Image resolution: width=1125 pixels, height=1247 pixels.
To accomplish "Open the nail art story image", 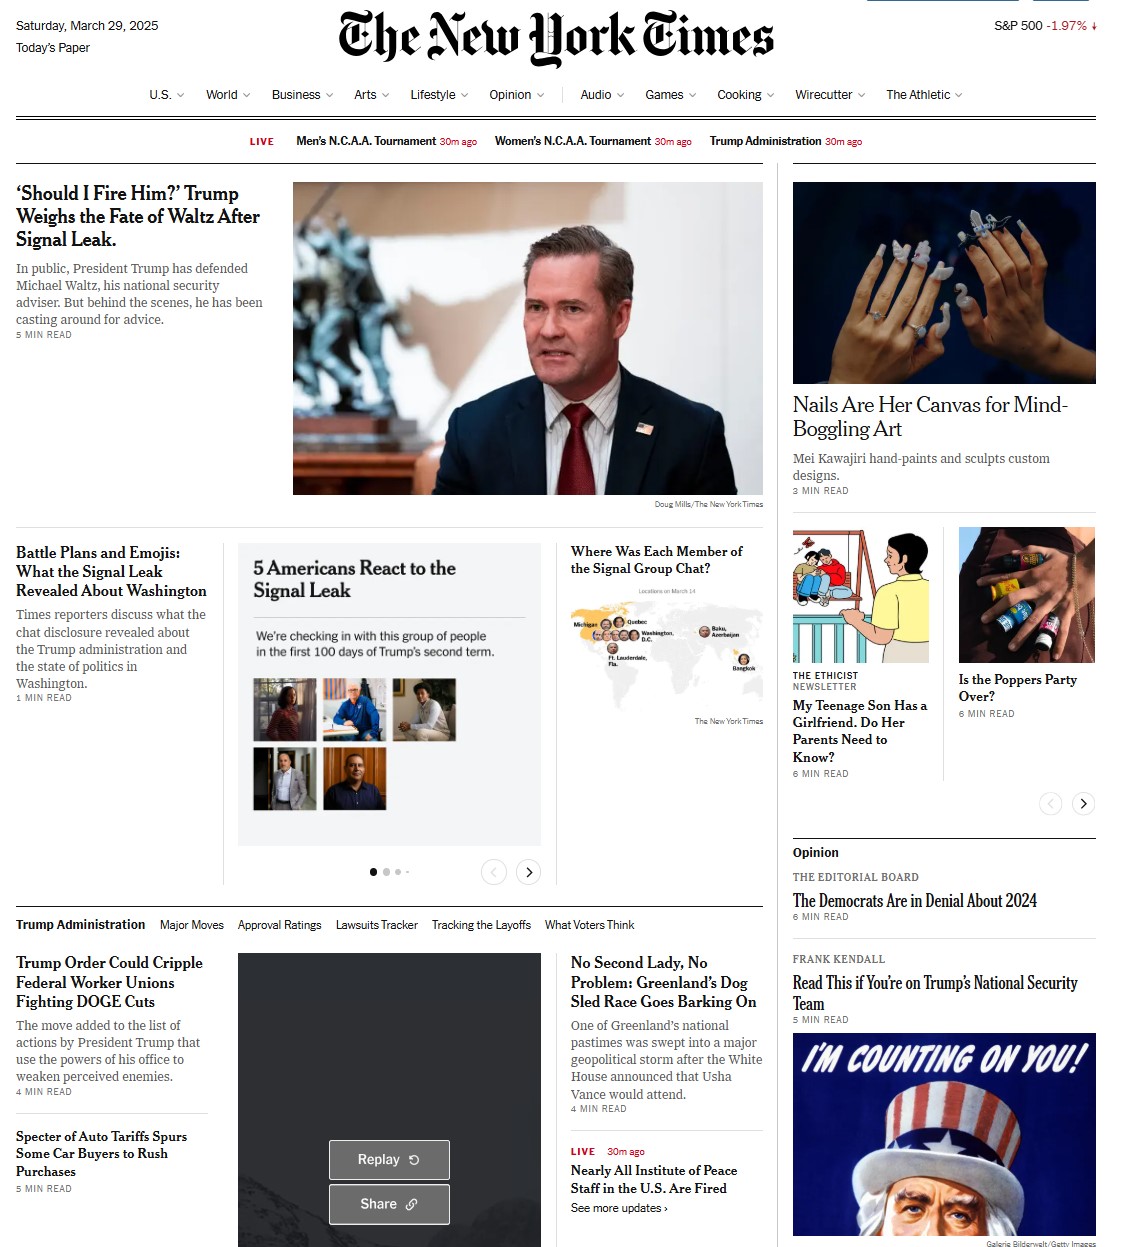I will point(944,283).
